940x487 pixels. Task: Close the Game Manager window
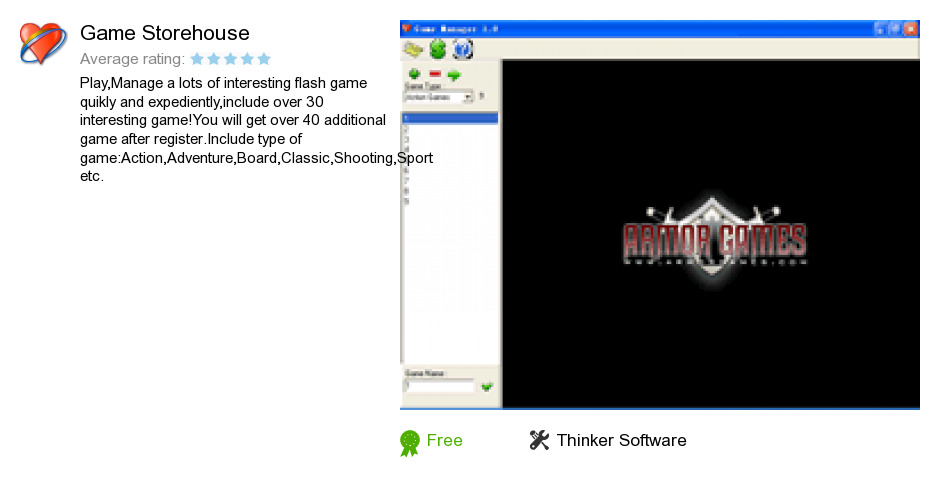pos(911,29)
